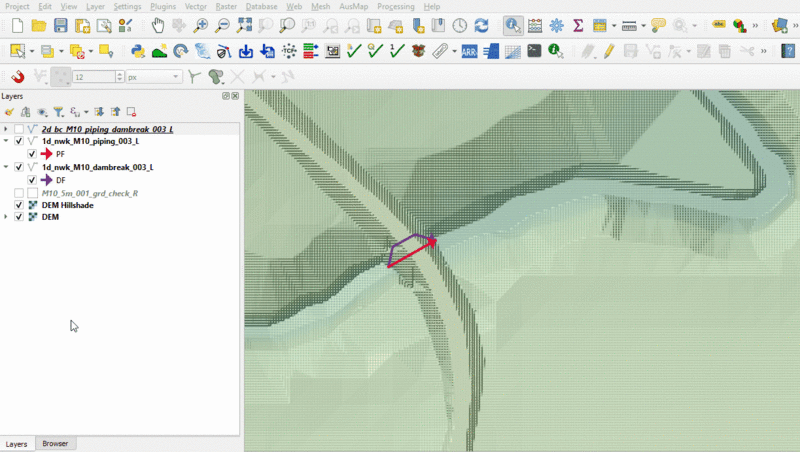Screen dimensions: 800x452
Task: Enable the 2d_bc_M10_piping_dambreak_003_L layer checkbox
Action: tap(19, 129)
